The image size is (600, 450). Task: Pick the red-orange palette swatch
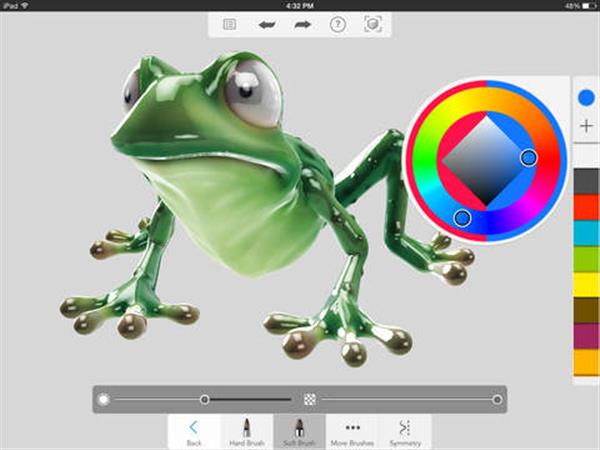[586, 207]
